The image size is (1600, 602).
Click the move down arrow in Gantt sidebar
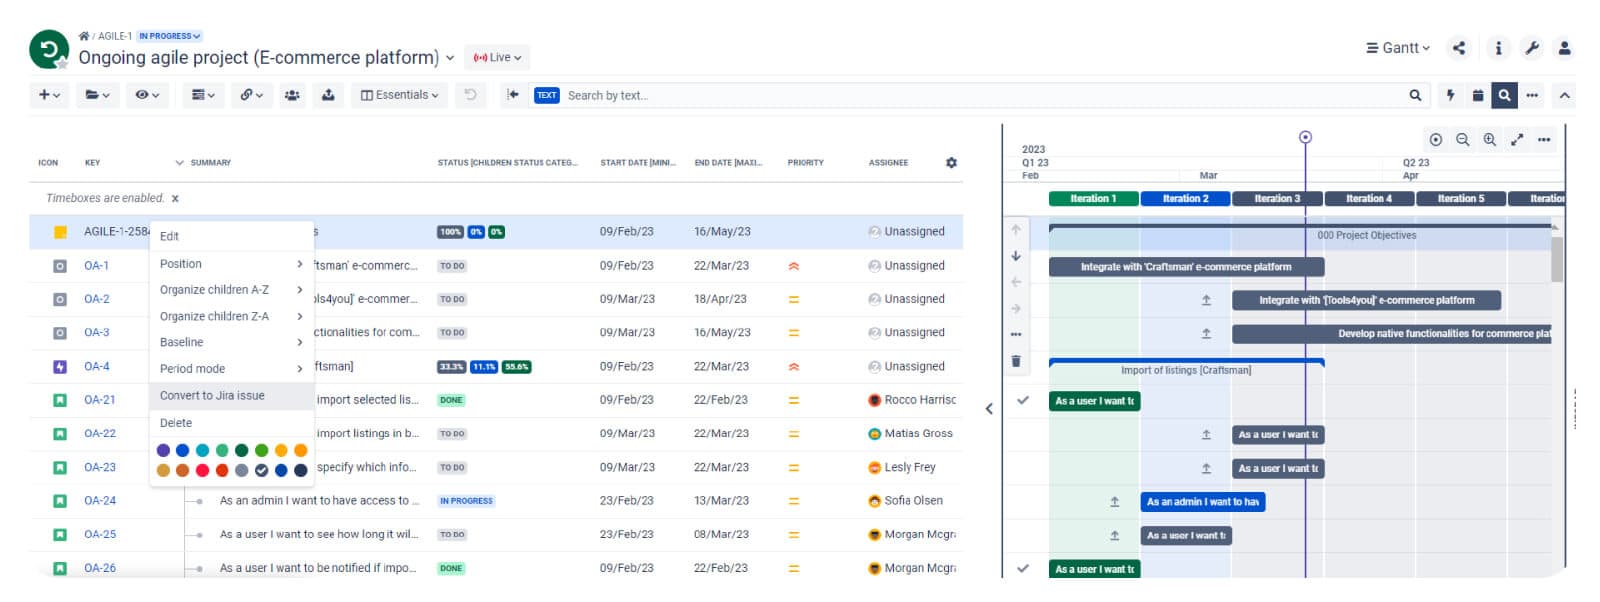pos(1016,256)
